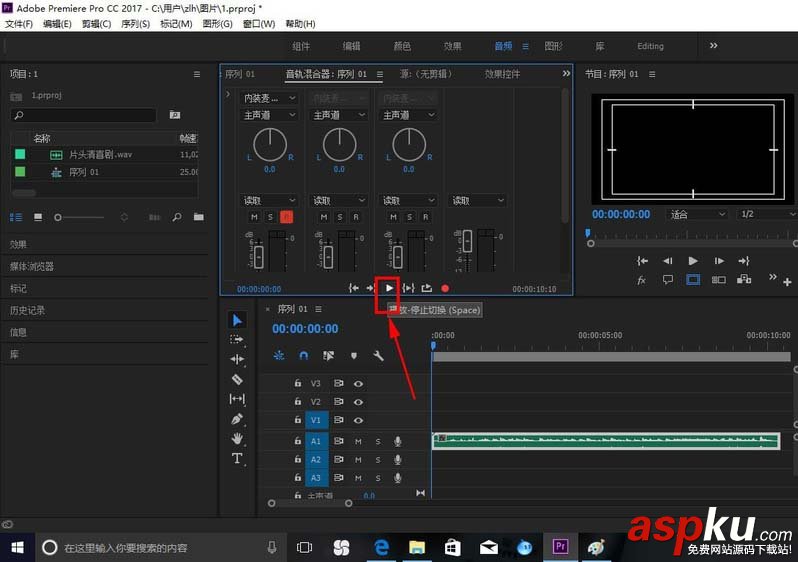Open the 媒体浏览器 panel
798x562 pixels.
[32, 266]
